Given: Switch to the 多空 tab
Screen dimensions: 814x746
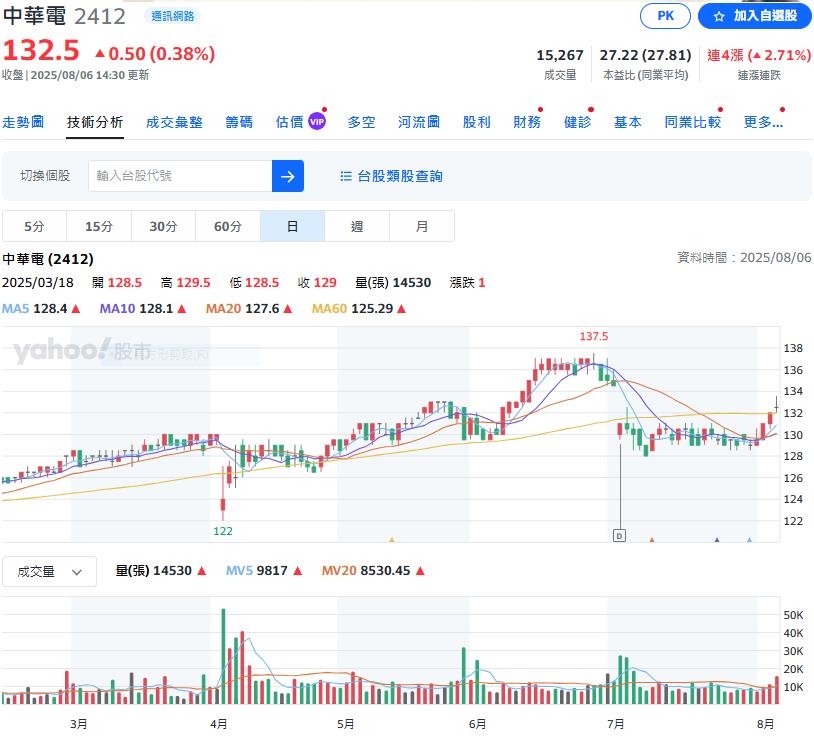Looking at the screenshot, I should tap(361, 122).
